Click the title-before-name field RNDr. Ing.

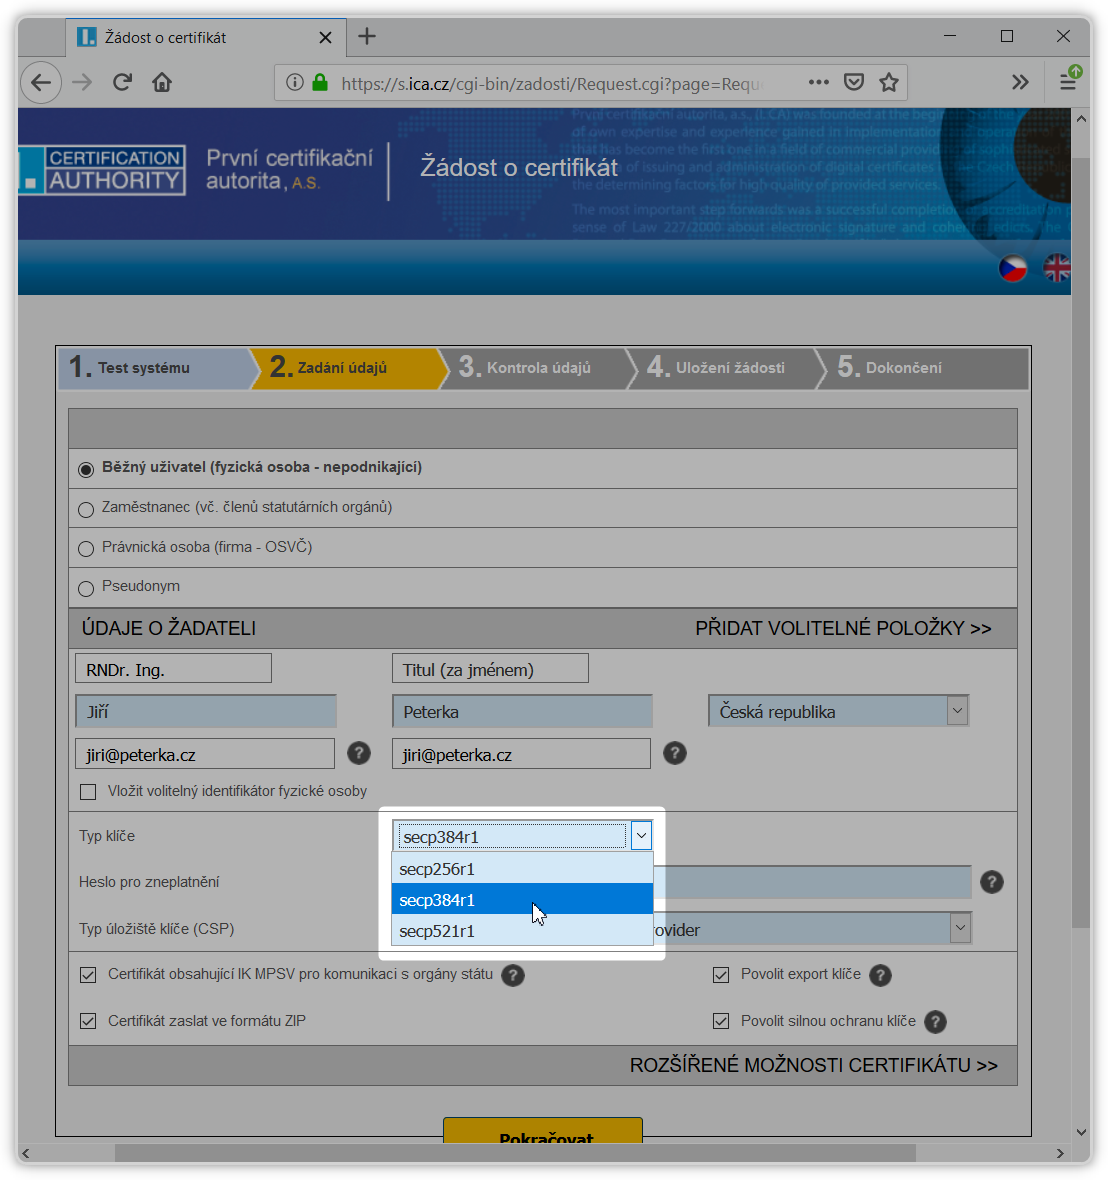click(x=174, y=668)
